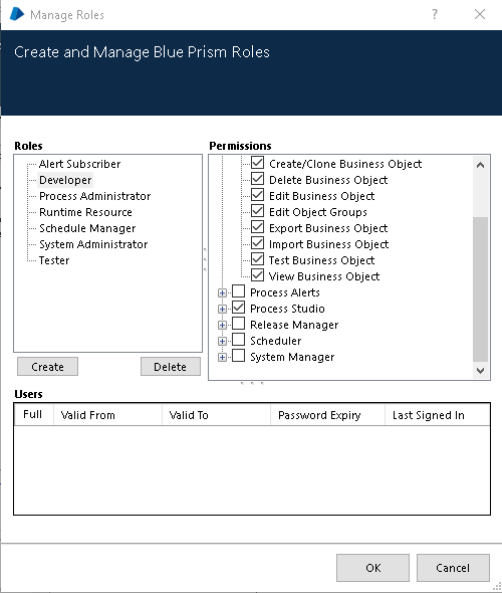Select the Process Alerts label

285,293
